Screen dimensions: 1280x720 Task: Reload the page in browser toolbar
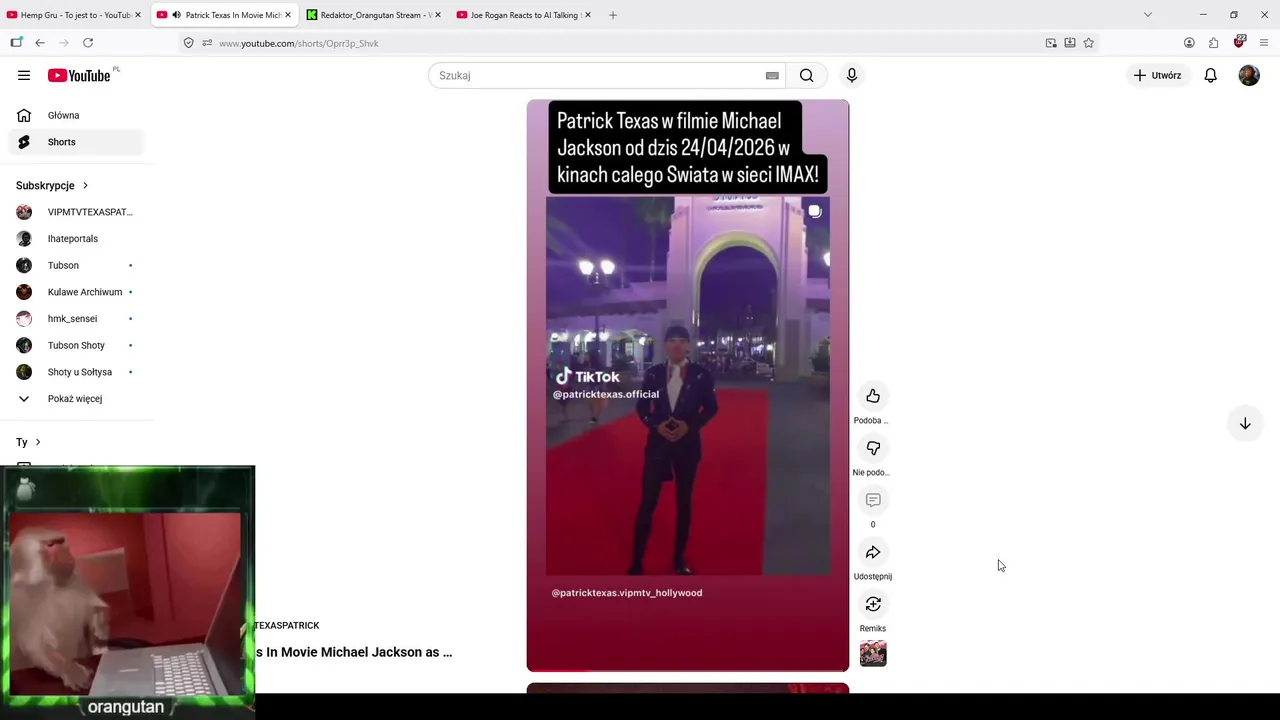tap(88, 43)
